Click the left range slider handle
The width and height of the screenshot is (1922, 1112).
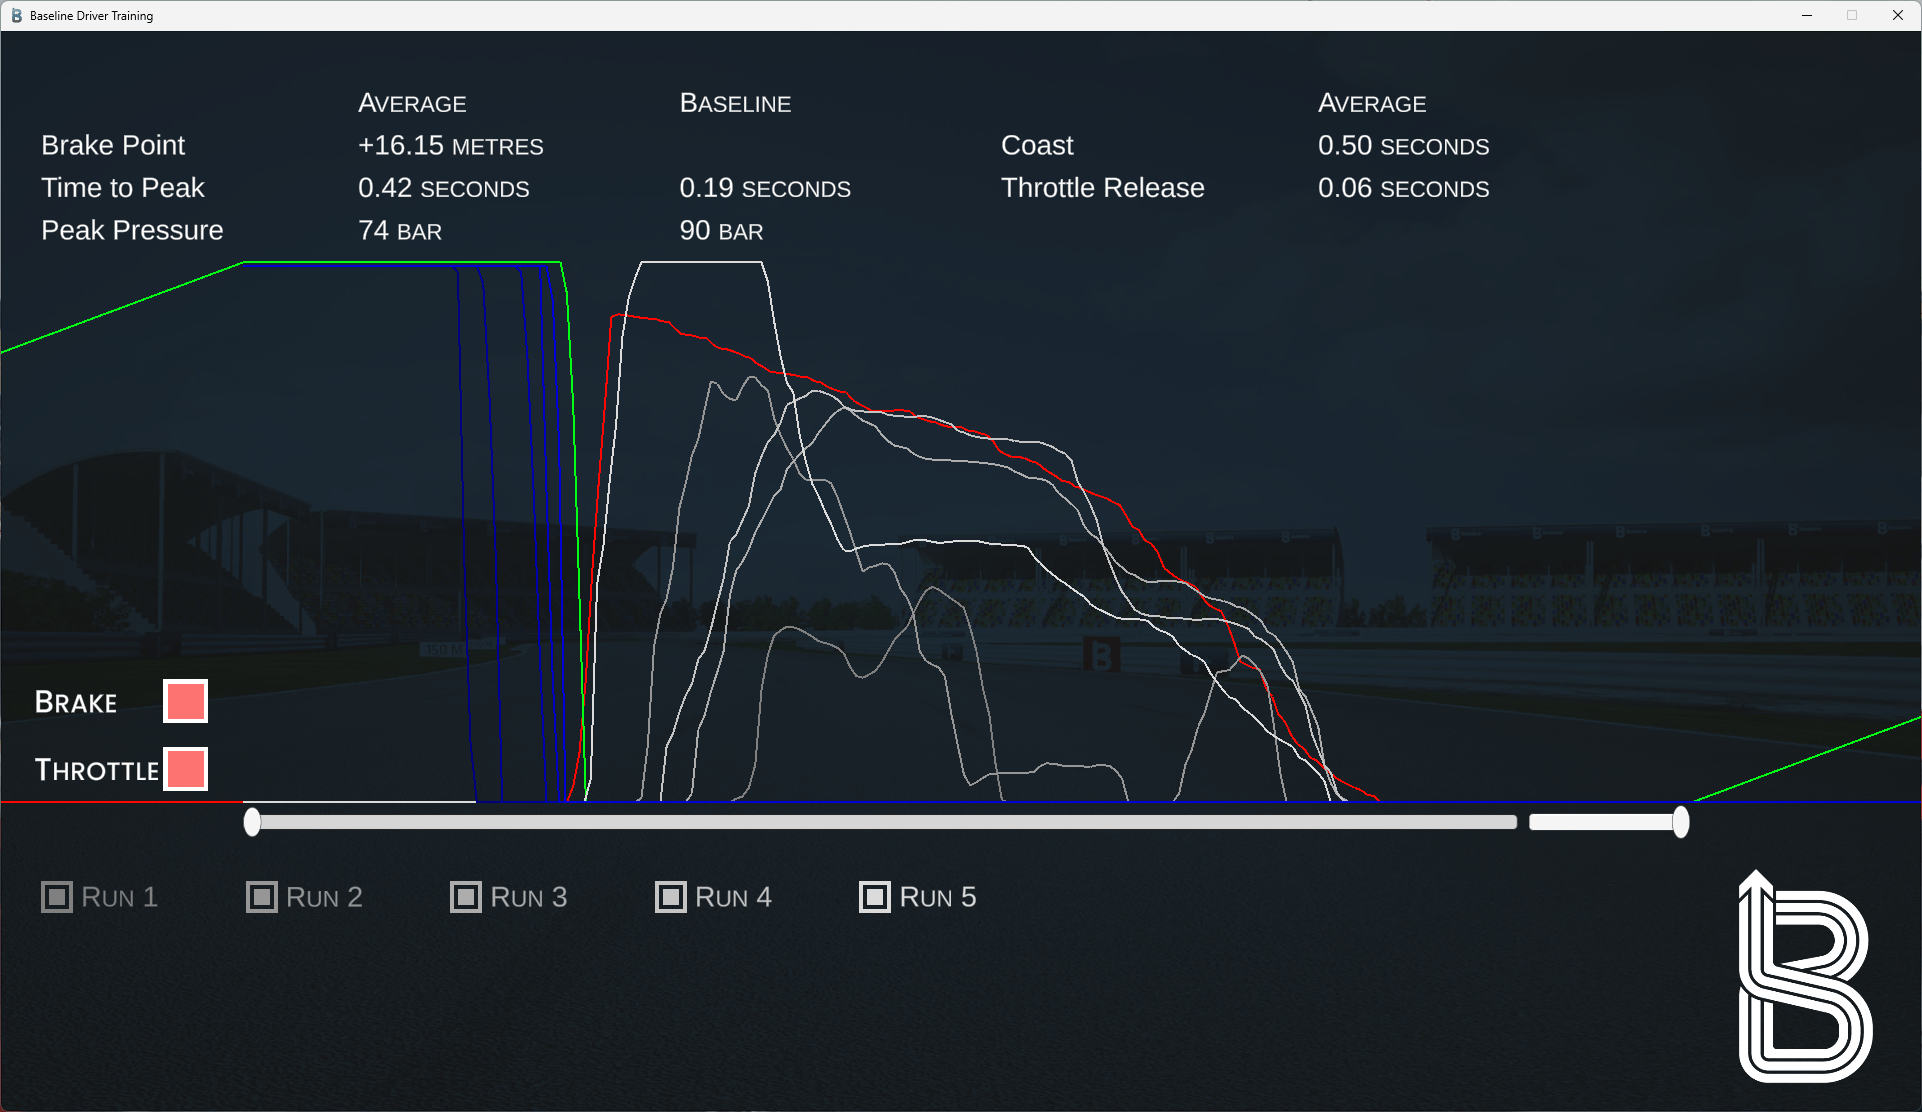click(252, 822)
